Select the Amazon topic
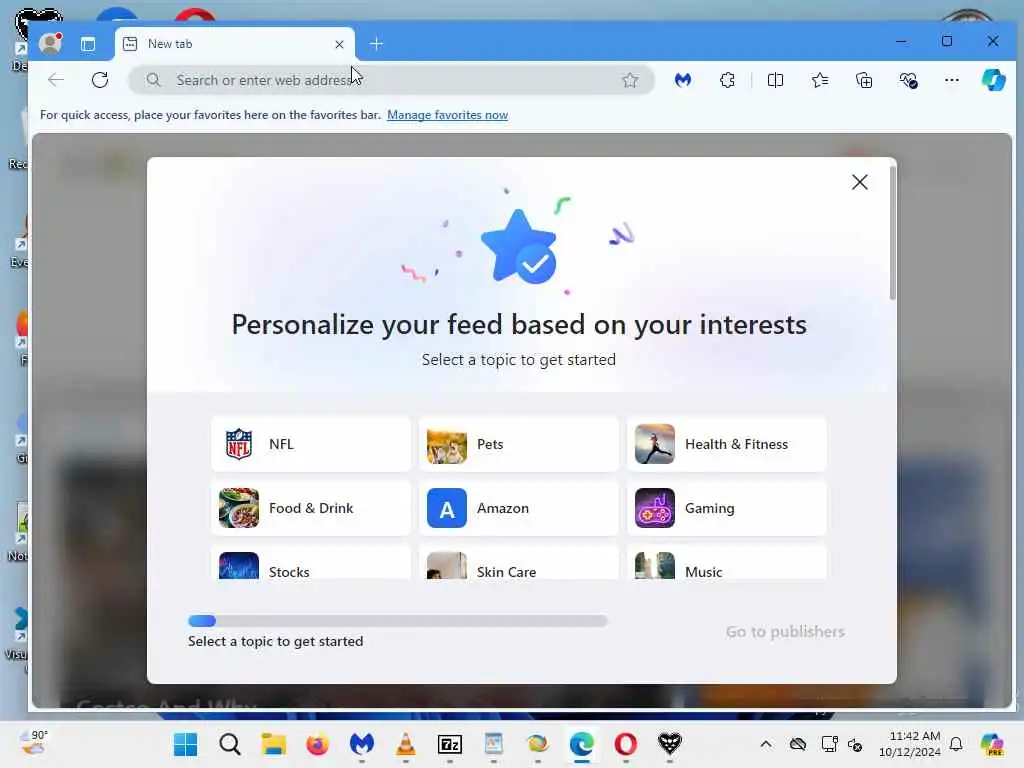Image resolution: width=1024 pixels, height=768 pixels. [519, 508]
